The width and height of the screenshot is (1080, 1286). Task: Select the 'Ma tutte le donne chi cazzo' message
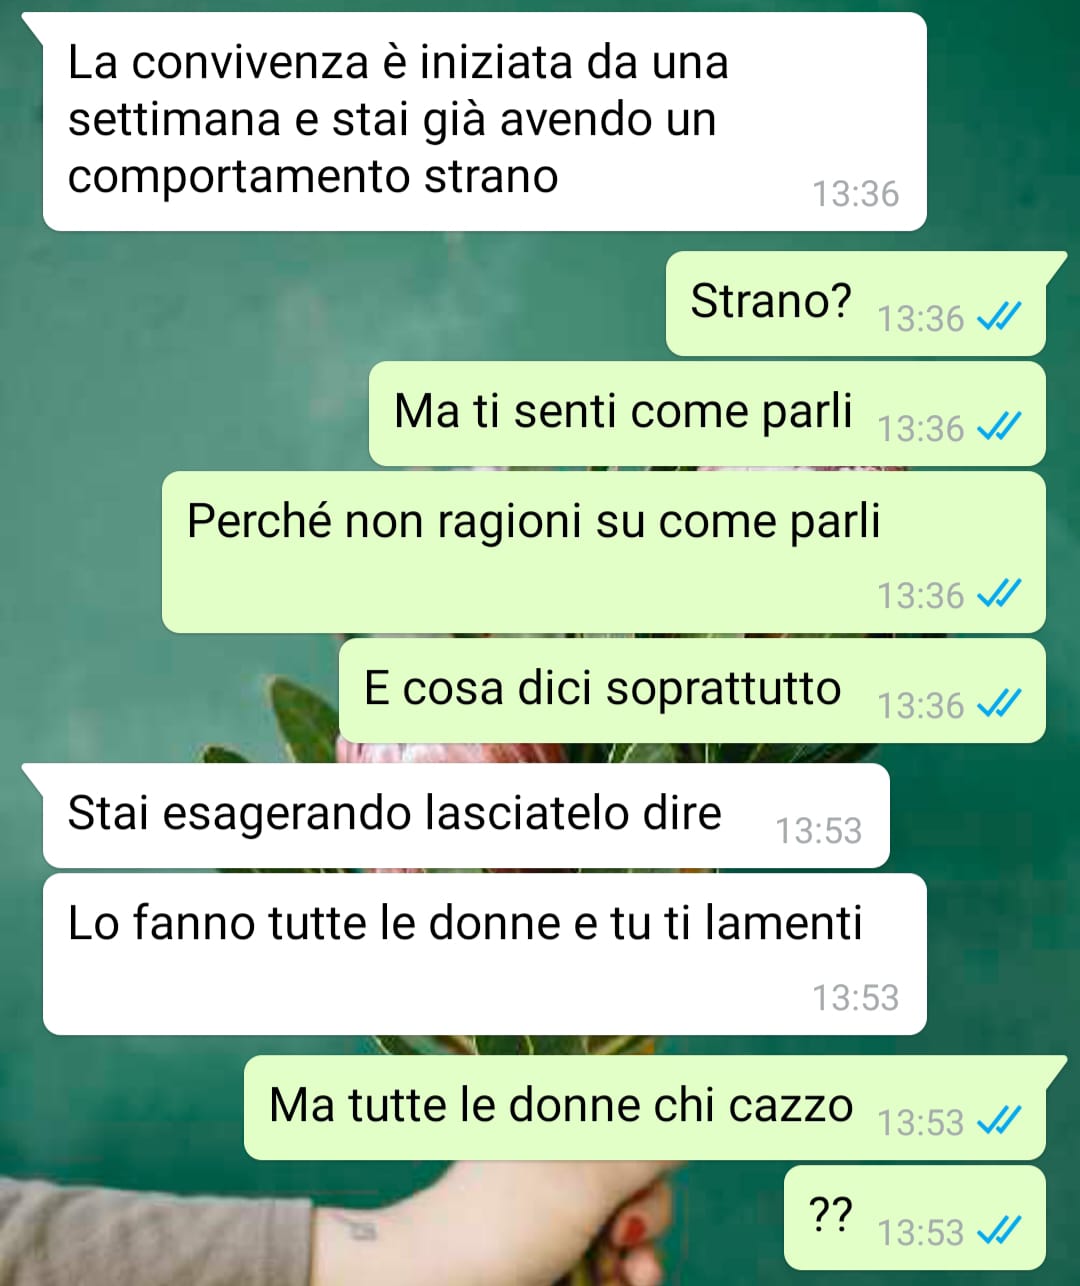pyautogui.click(x=645, y=1108)
